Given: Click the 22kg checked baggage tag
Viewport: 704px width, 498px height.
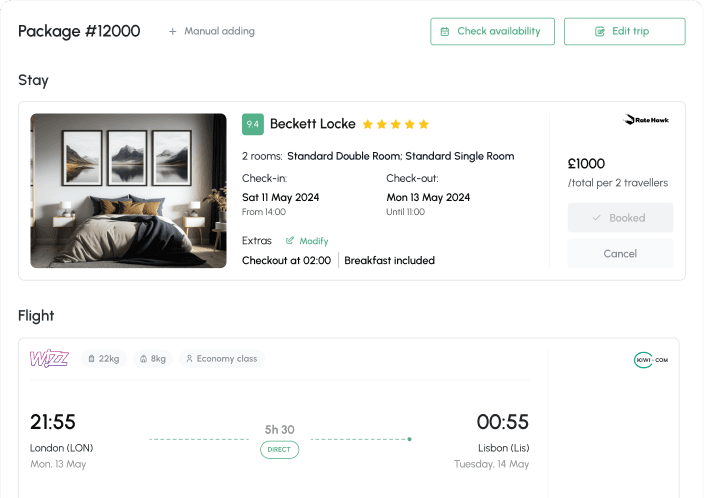Looking at the screenshot, I should [x=104, y=359].
